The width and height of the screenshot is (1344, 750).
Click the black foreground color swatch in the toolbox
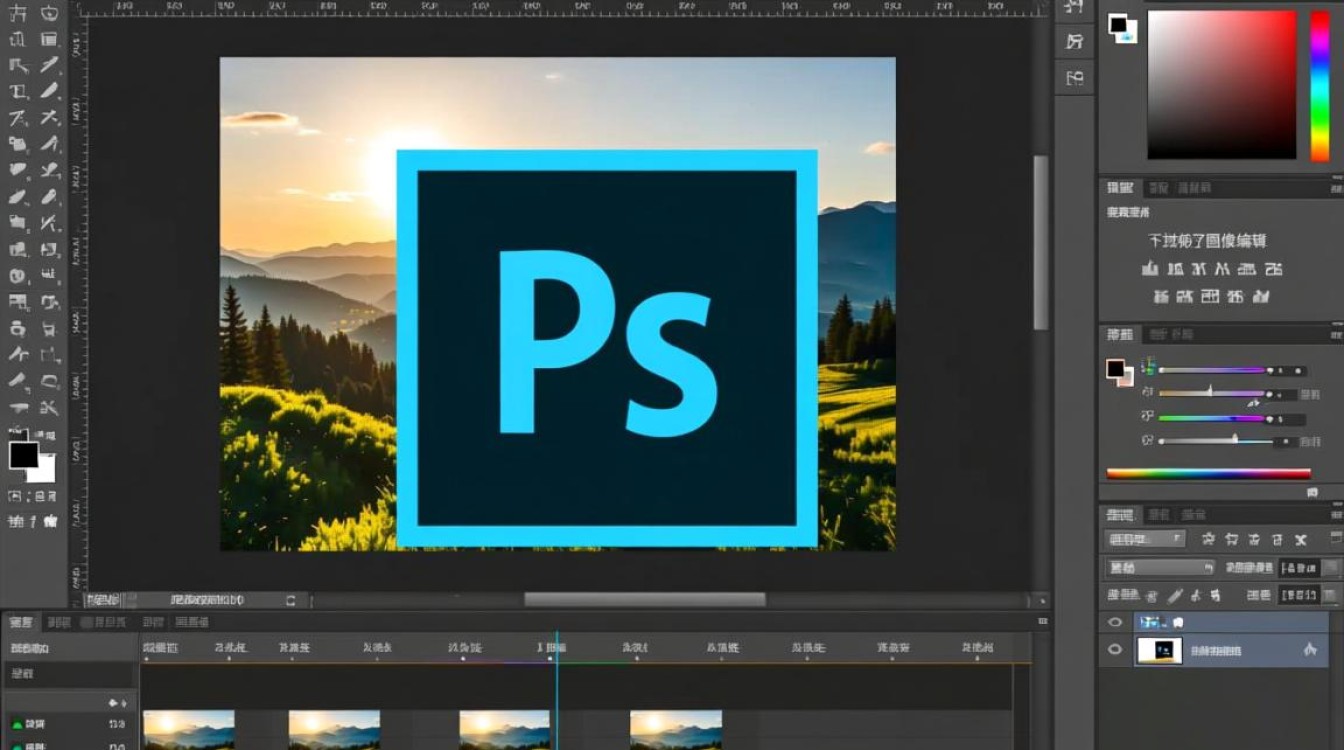tap(23, 455)
